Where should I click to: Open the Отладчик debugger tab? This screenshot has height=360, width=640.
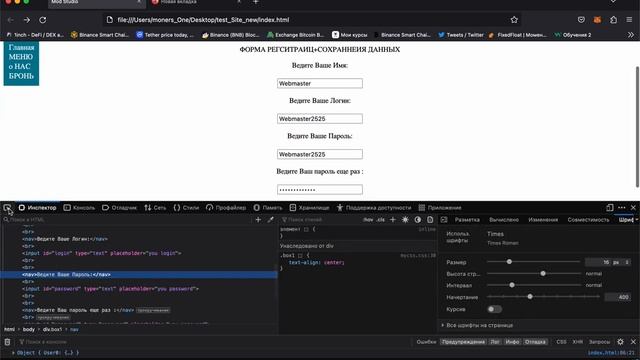coord(119,208)
